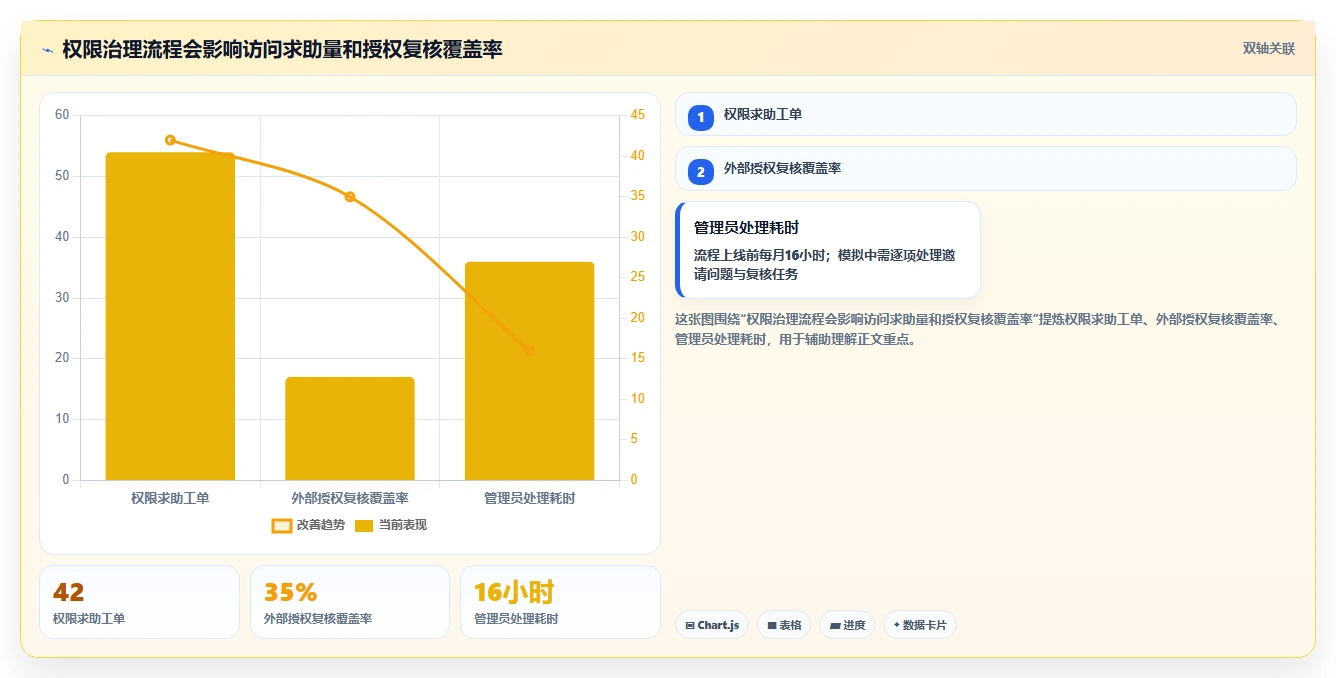Click the Chart.js tag

point(712,625)
